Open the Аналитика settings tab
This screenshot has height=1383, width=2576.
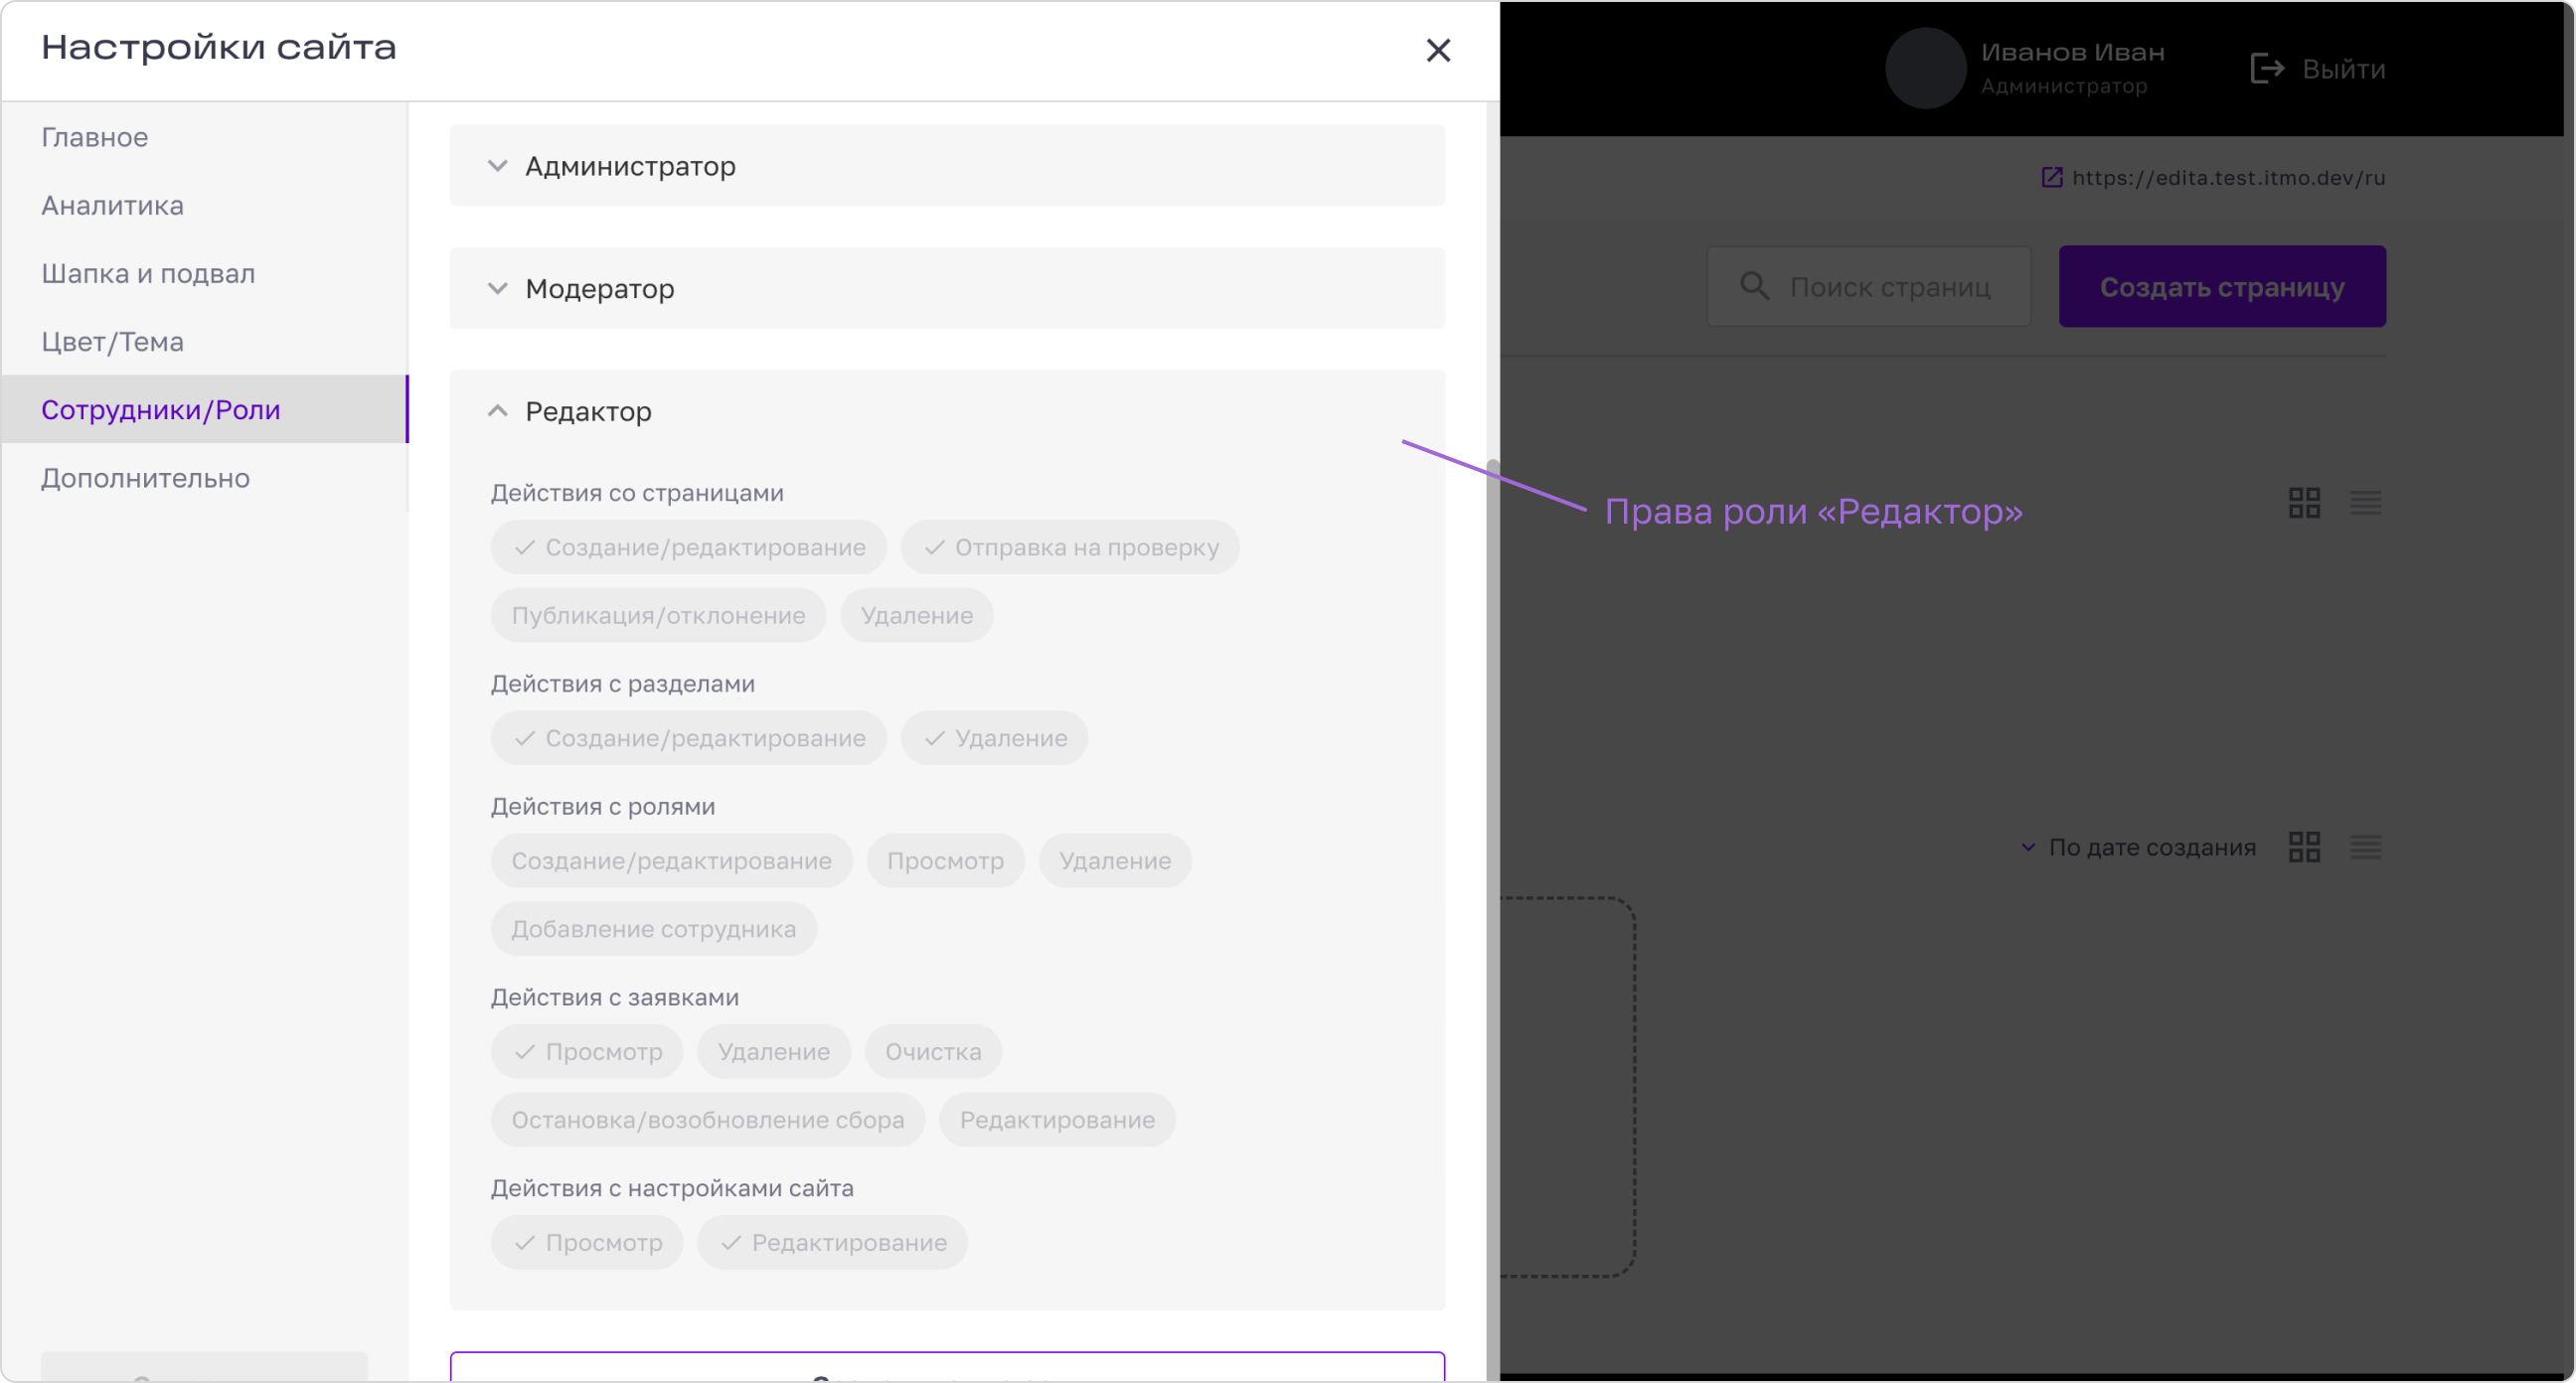[204, 205]
